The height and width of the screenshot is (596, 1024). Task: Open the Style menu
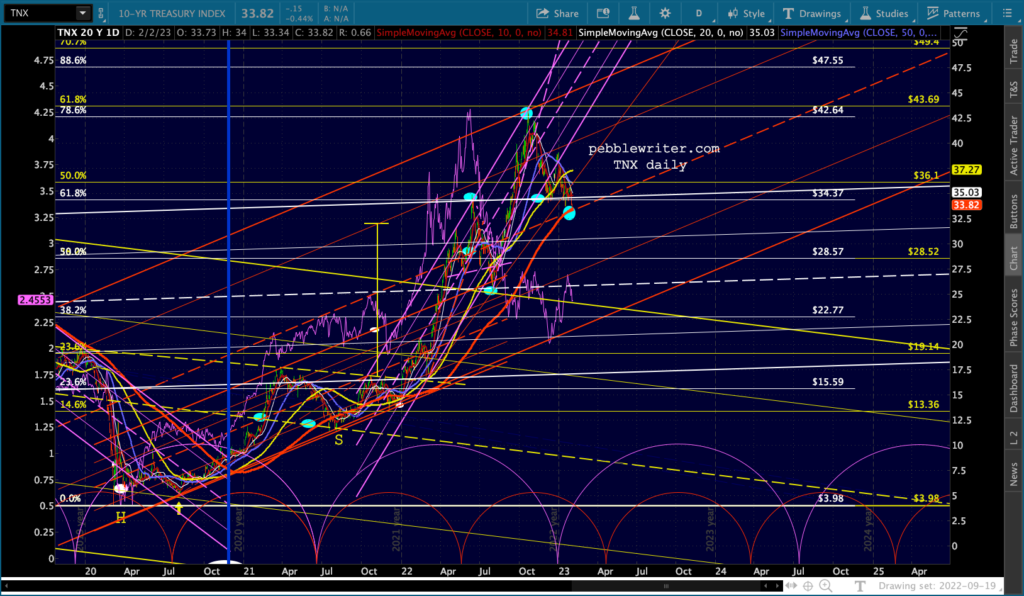tap(746, 13)
